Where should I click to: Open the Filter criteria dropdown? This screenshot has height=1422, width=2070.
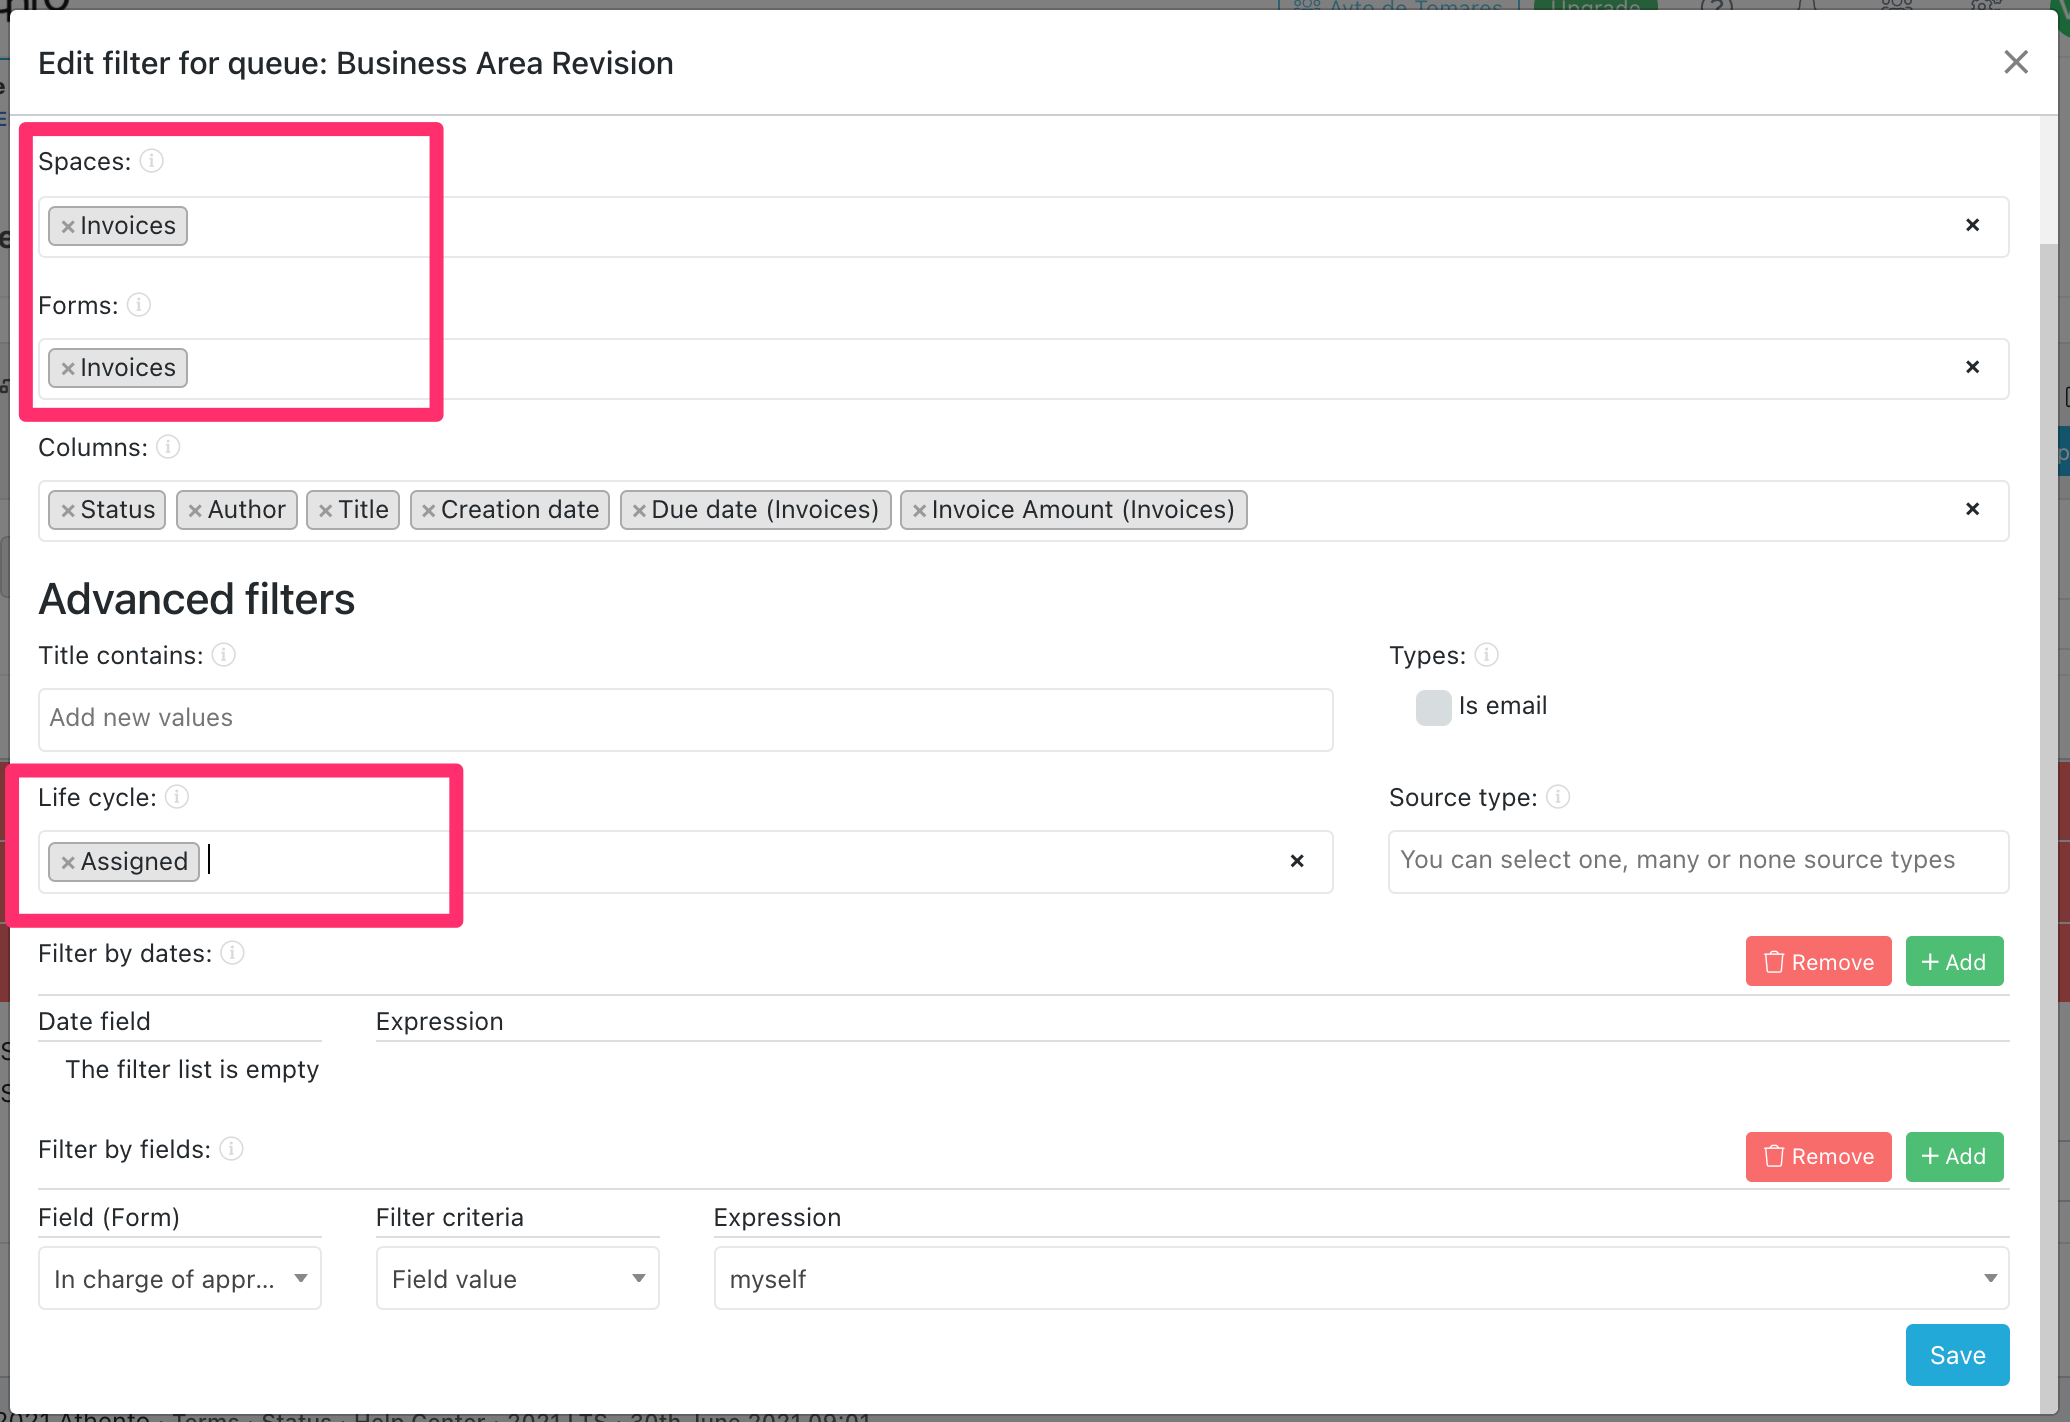pyautogui.click(x=517, y=1278)
